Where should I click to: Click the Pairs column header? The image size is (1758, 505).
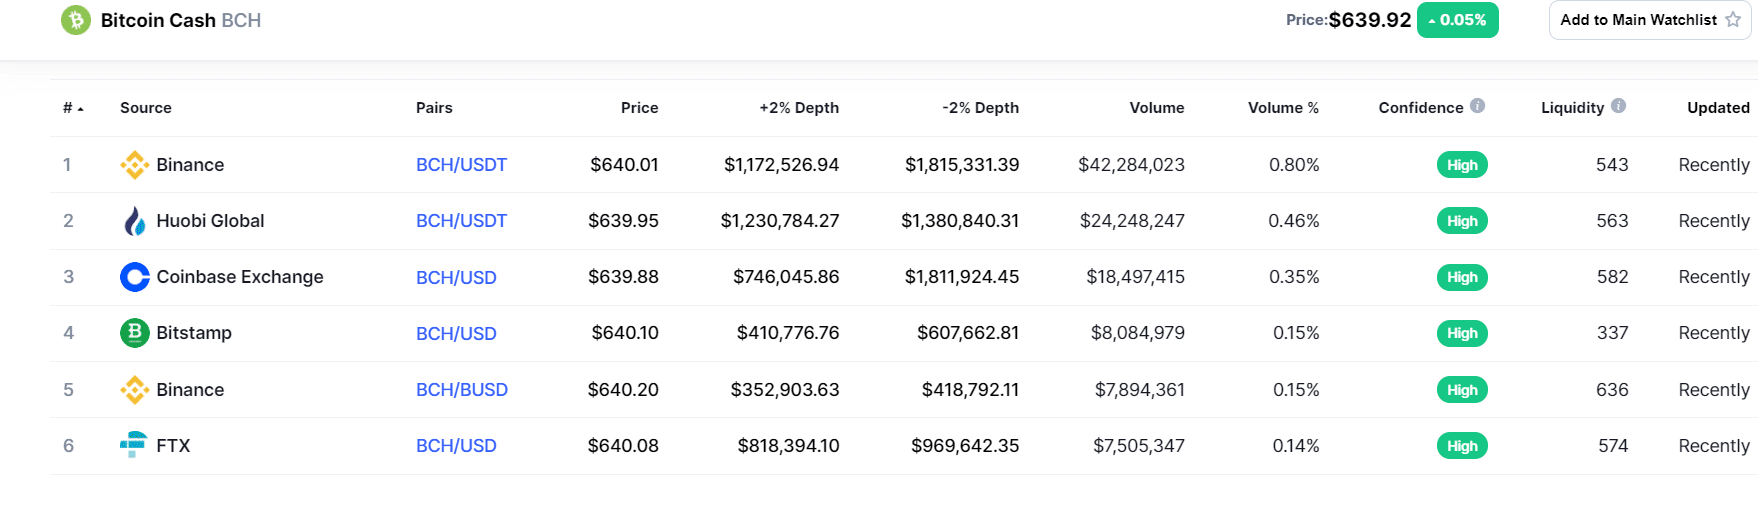coord(434,108)
